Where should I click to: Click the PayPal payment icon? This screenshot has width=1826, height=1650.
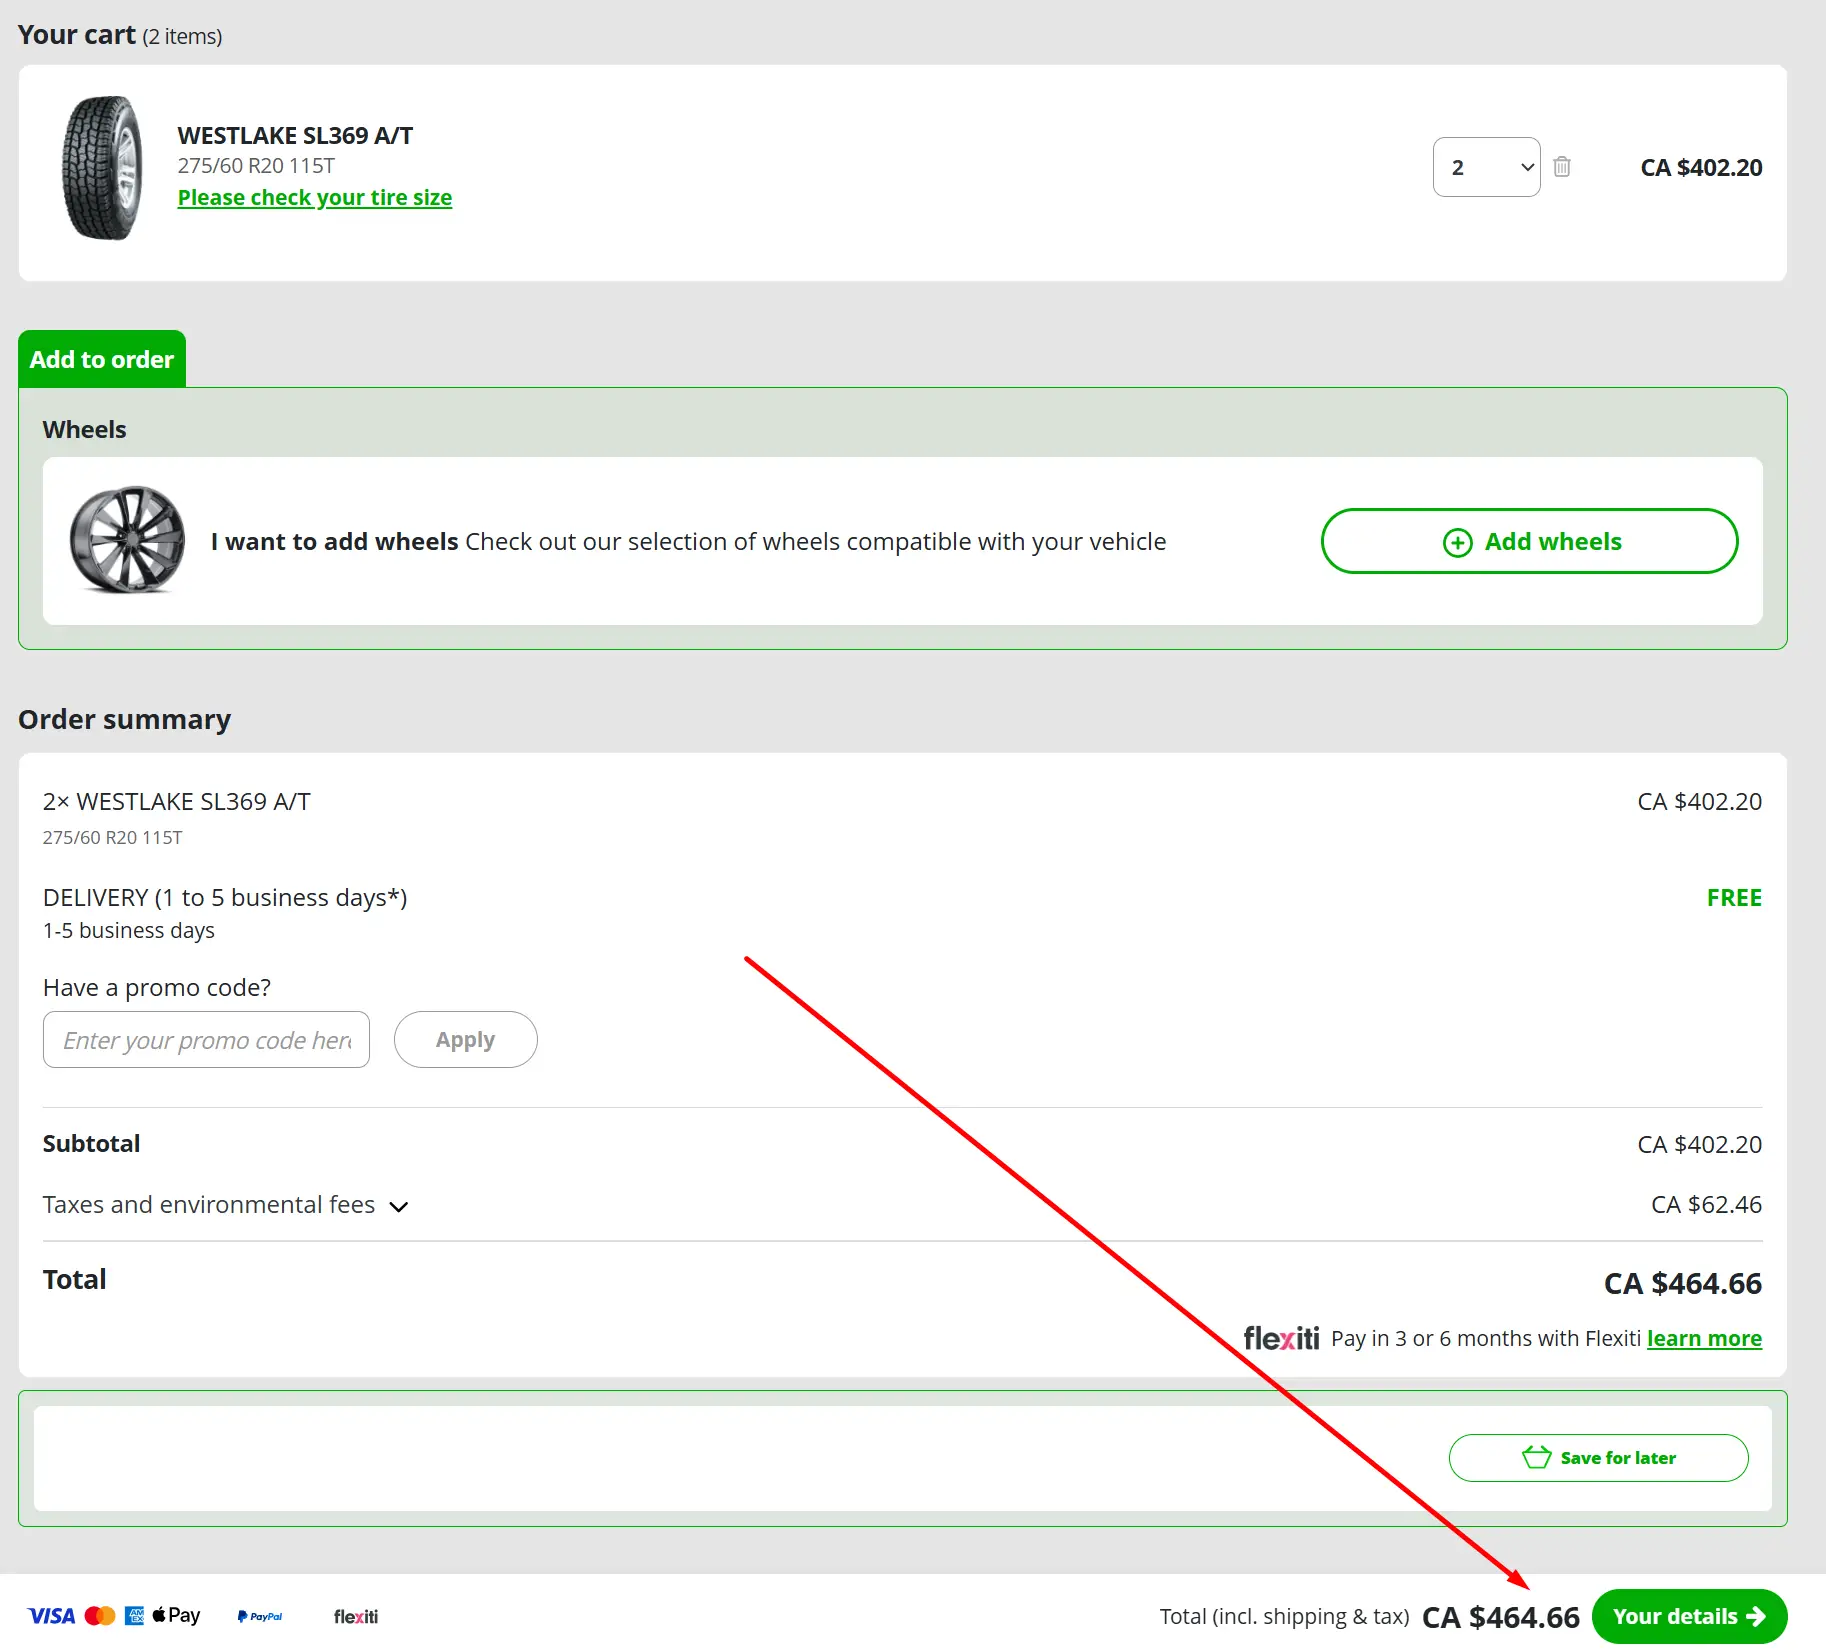click(260, 1616)
